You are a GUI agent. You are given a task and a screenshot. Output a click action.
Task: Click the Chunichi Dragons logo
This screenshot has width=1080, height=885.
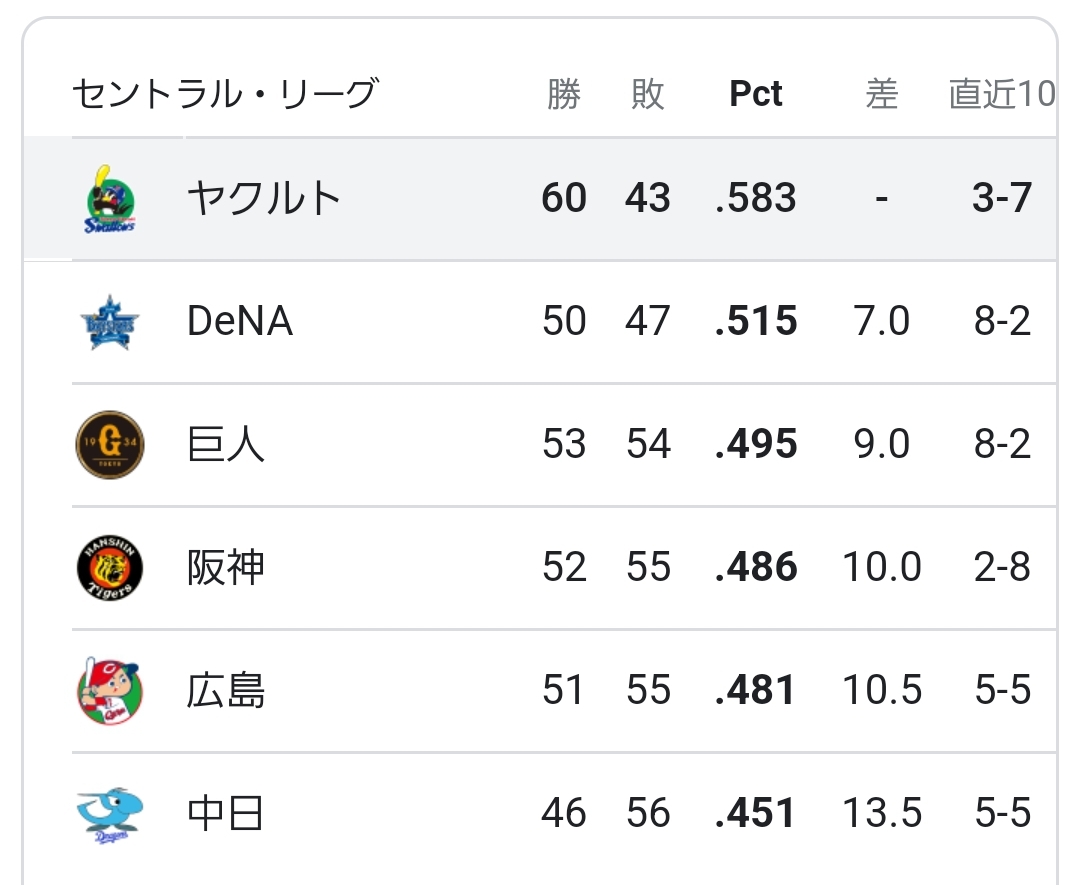(110, 814)
